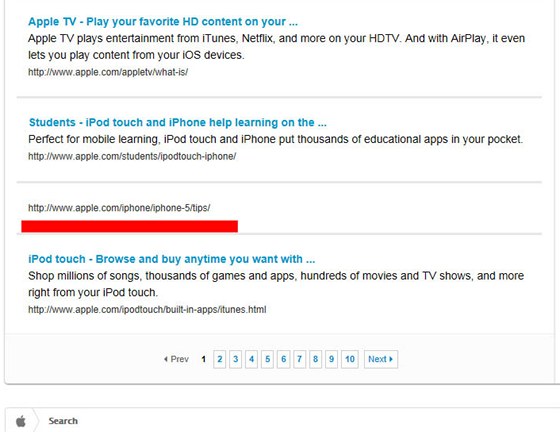
Task: Click the iphone-5/tips URL text
Action: (119, 208)
